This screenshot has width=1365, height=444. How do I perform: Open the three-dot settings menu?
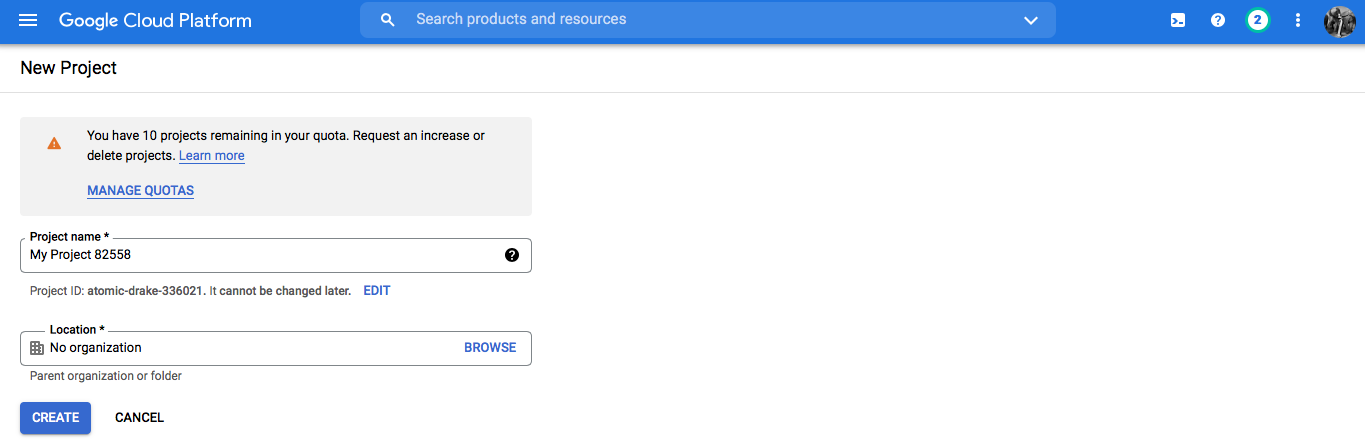point(1298,20)
